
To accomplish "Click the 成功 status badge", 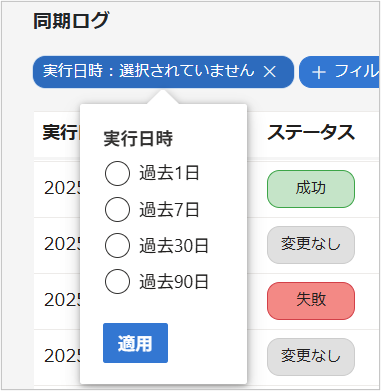I will pyautogui.click(x=311, y=189).
